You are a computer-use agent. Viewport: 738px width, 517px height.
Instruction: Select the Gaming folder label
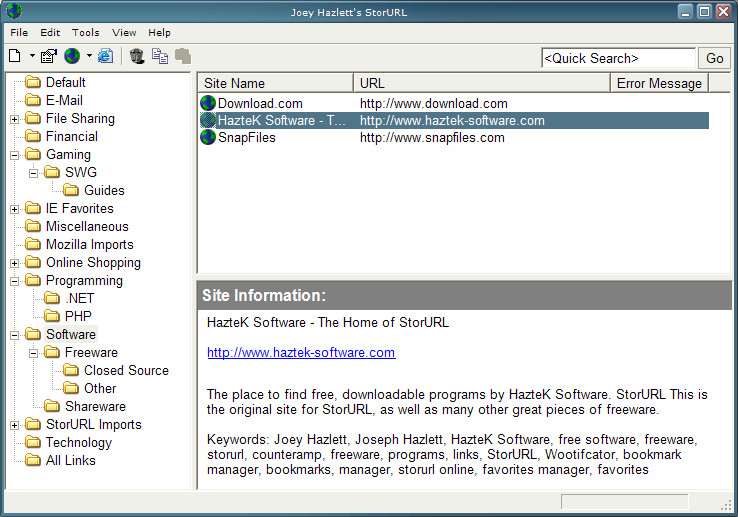[68, 154]
